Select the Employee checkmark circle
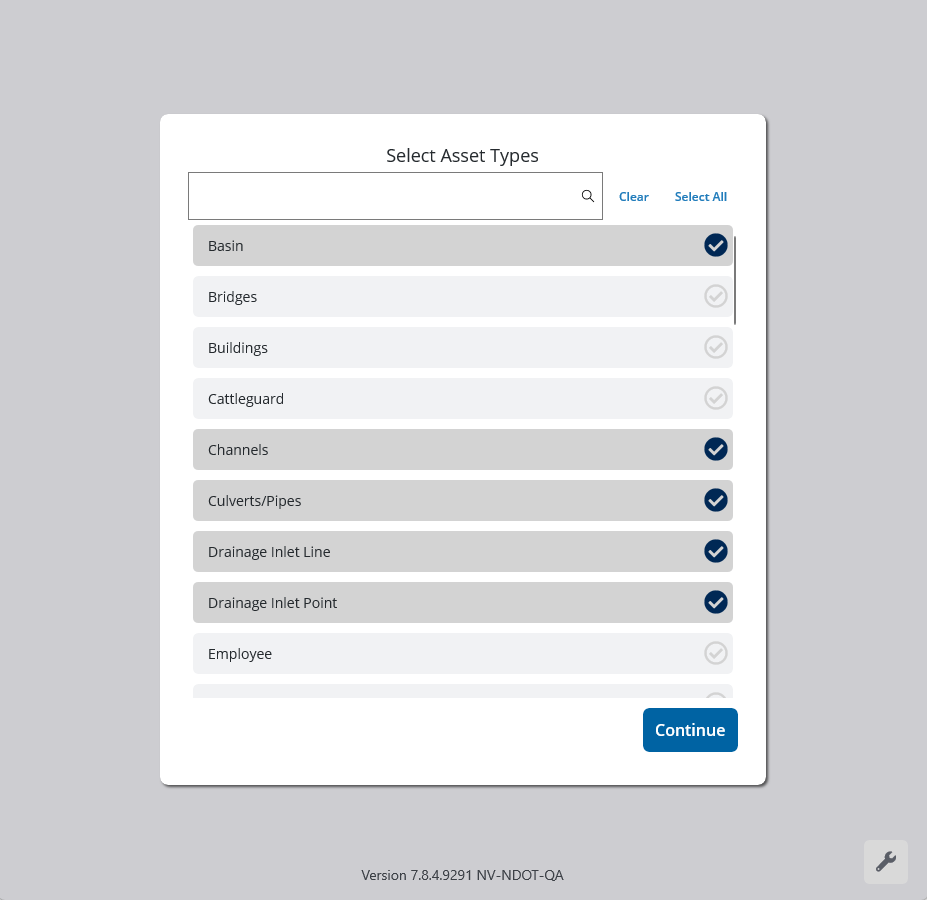 point(715,653)
